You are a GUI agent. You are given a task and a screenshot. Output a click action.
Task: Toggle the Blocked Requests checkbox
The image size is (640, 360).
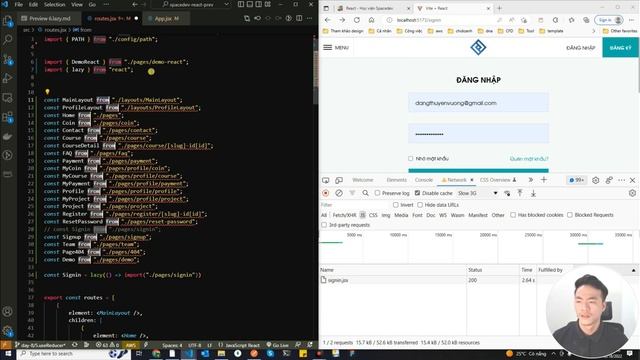click(570, 215)
